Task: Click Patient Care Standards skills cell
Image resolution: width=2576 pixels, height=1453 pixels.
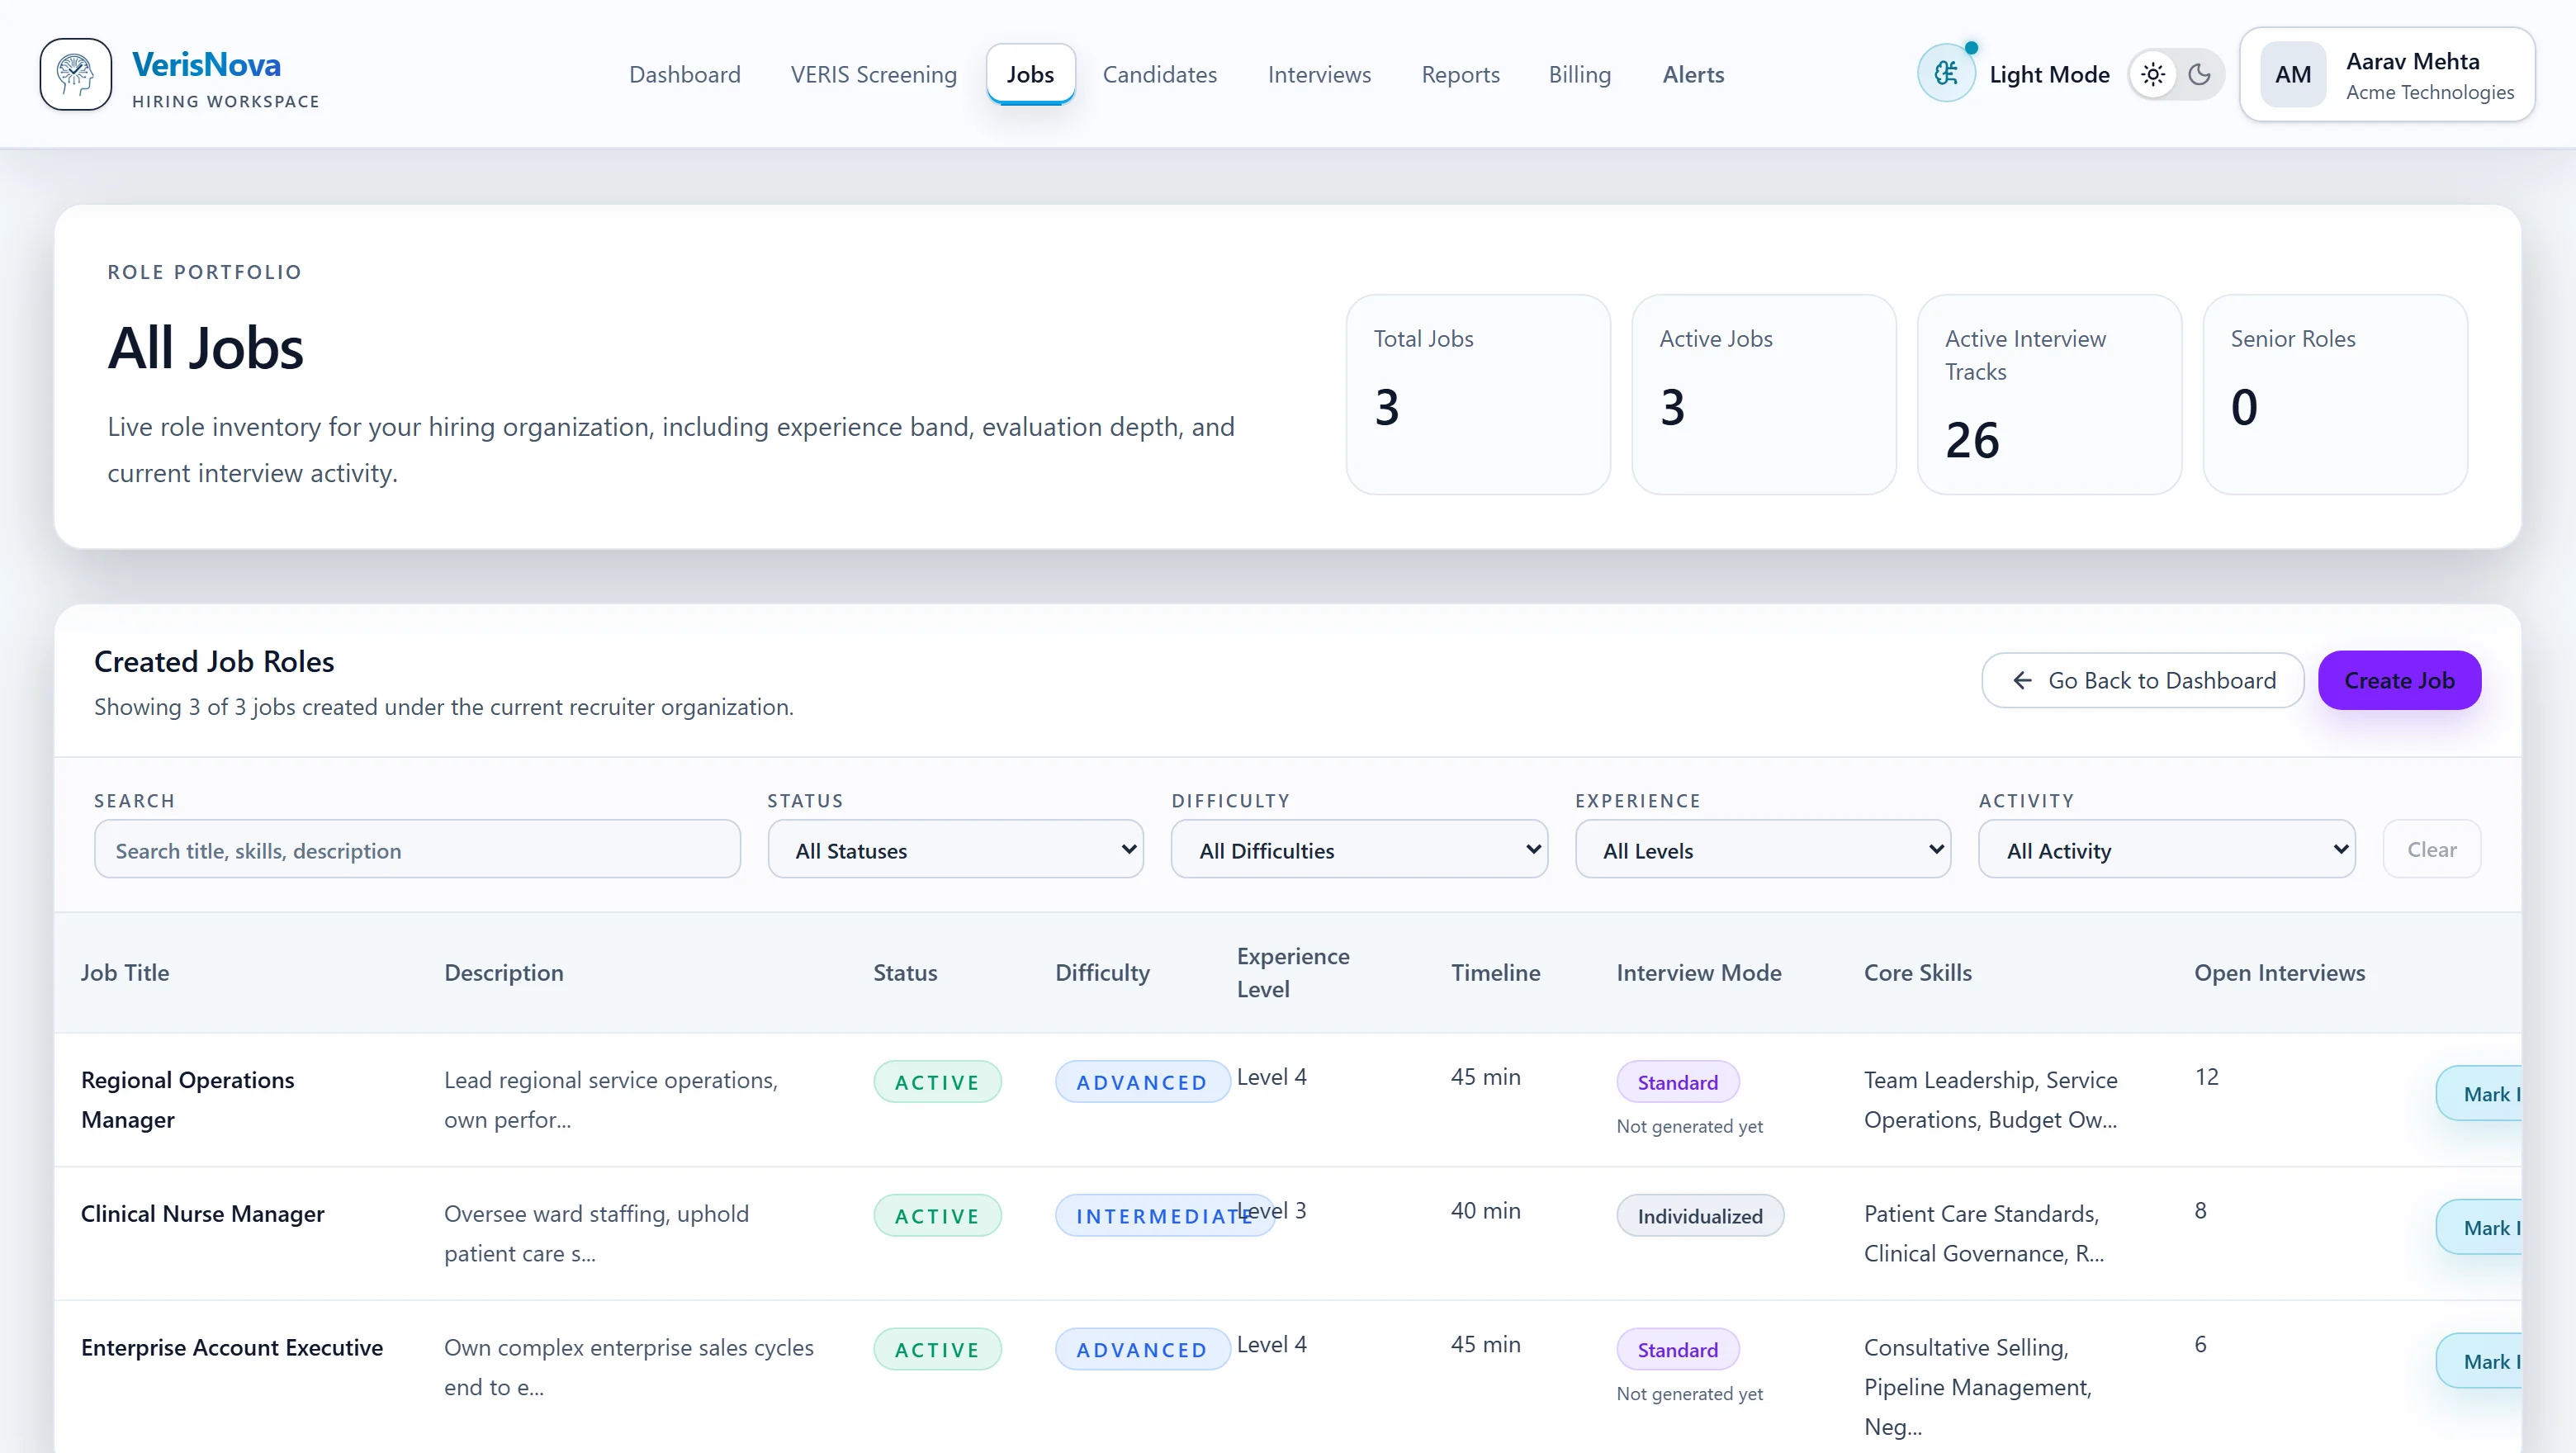Action: click(x=1983, y=1233)
